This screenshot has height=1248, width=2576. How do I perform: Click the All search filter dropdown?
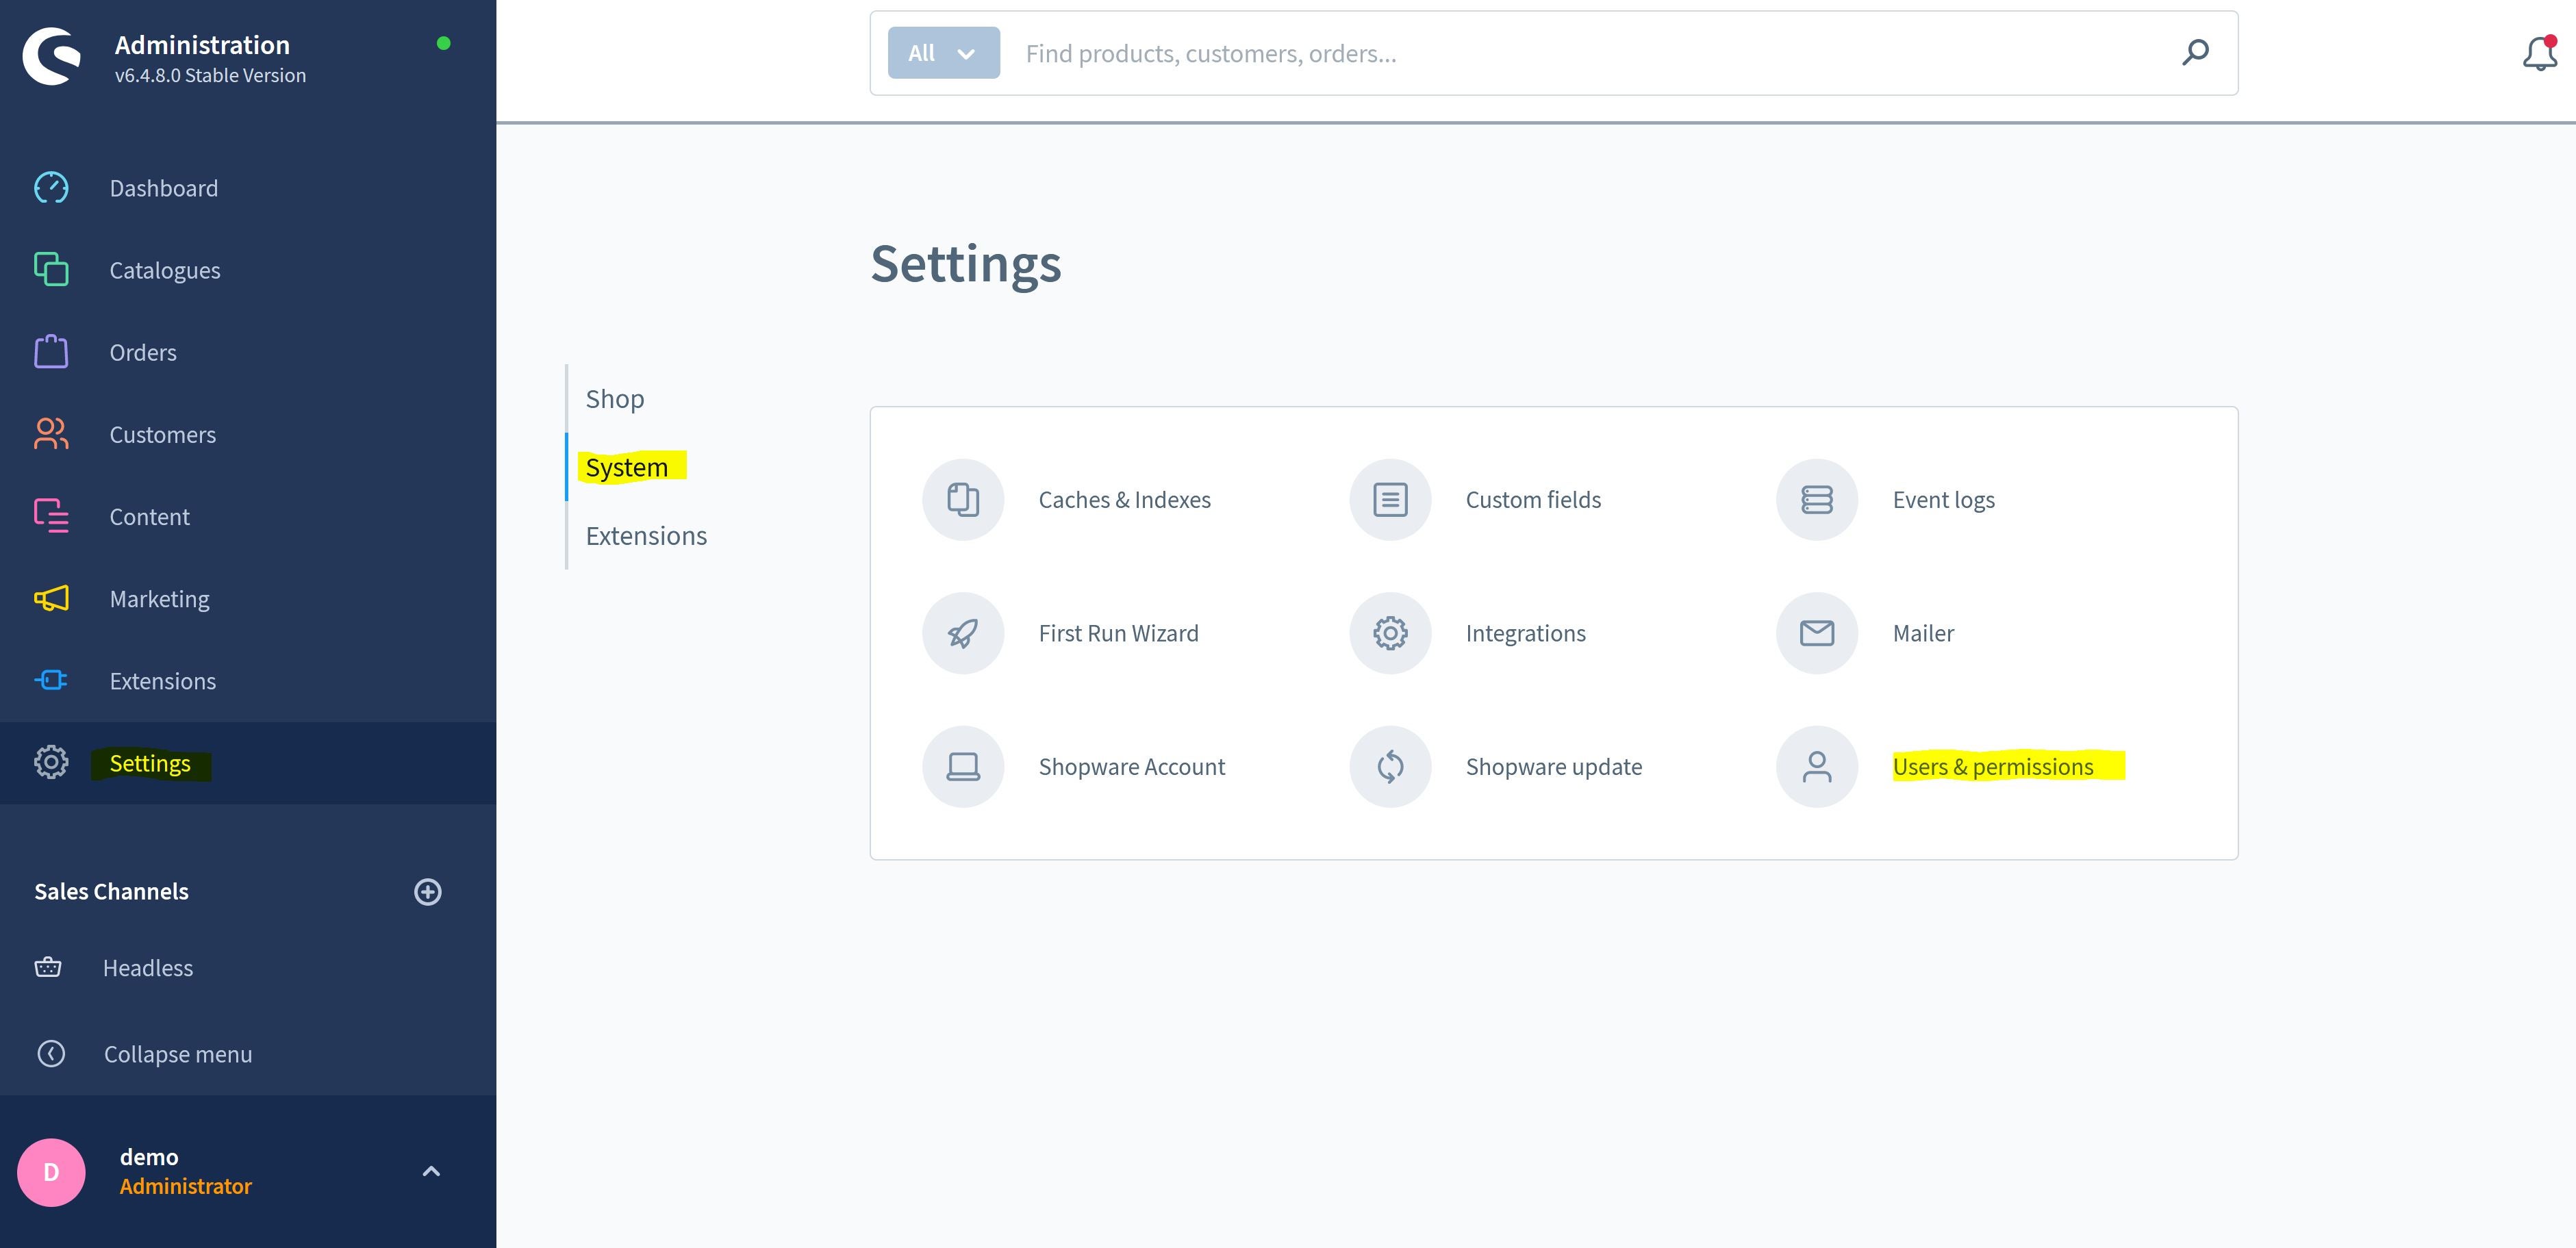(938, 53)
